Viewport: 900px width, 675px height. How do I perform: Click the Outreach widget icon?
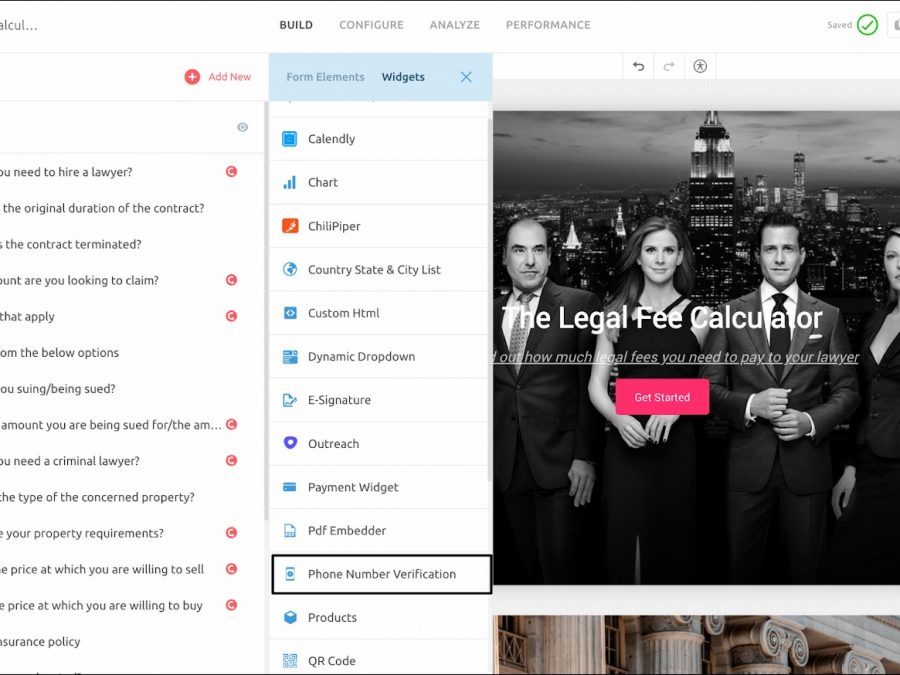click(290, 443)
